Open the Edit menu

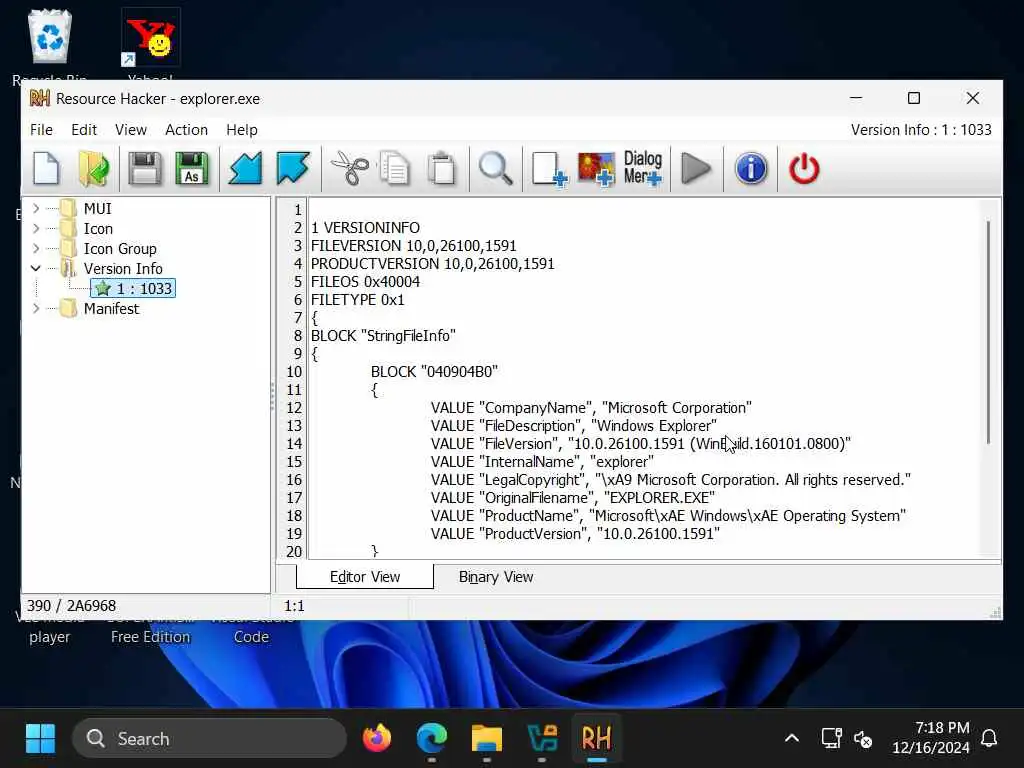tap(84, 130)
